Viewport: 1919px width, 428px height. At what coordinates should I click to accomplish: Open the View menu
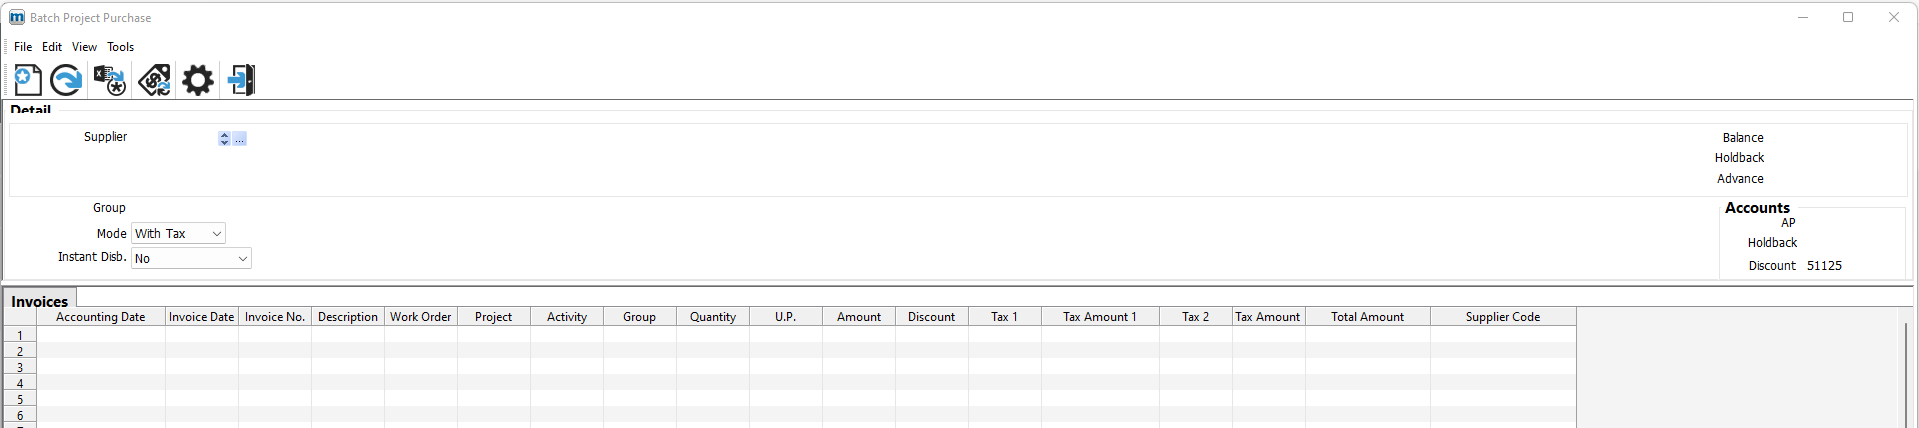[x=84, y=47]
